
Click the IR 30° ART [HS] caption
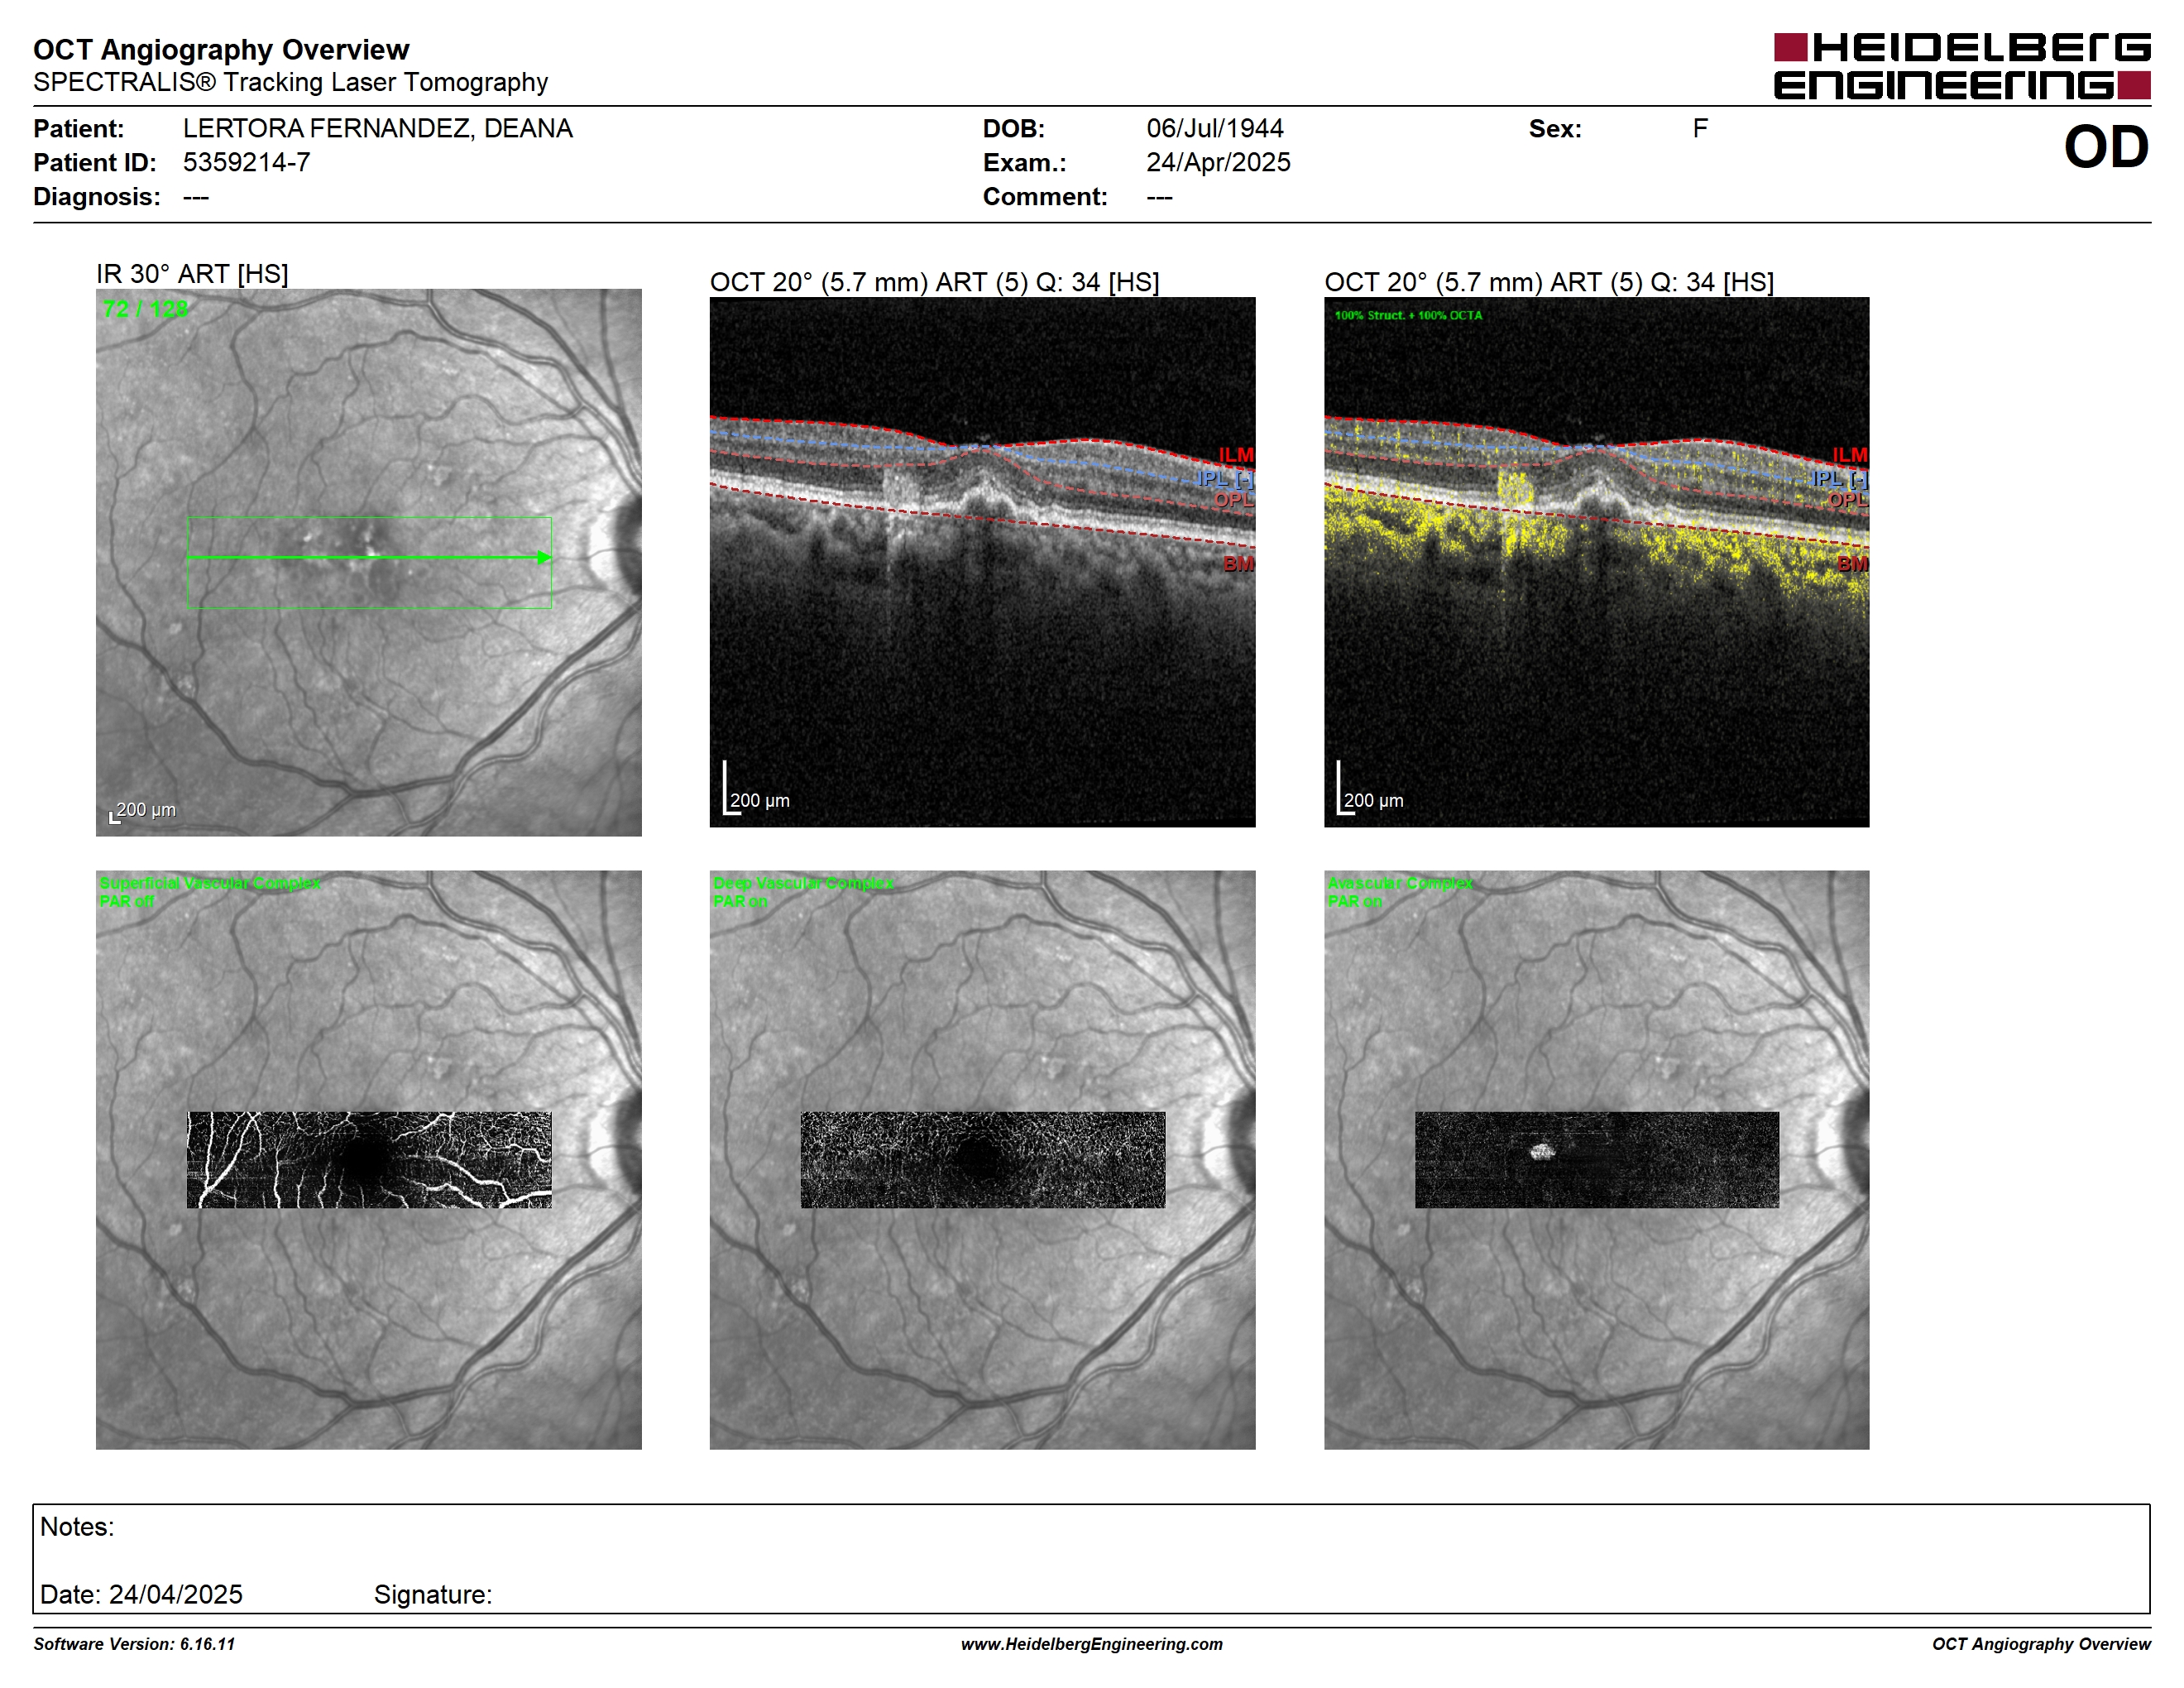[x=192, y=274]
